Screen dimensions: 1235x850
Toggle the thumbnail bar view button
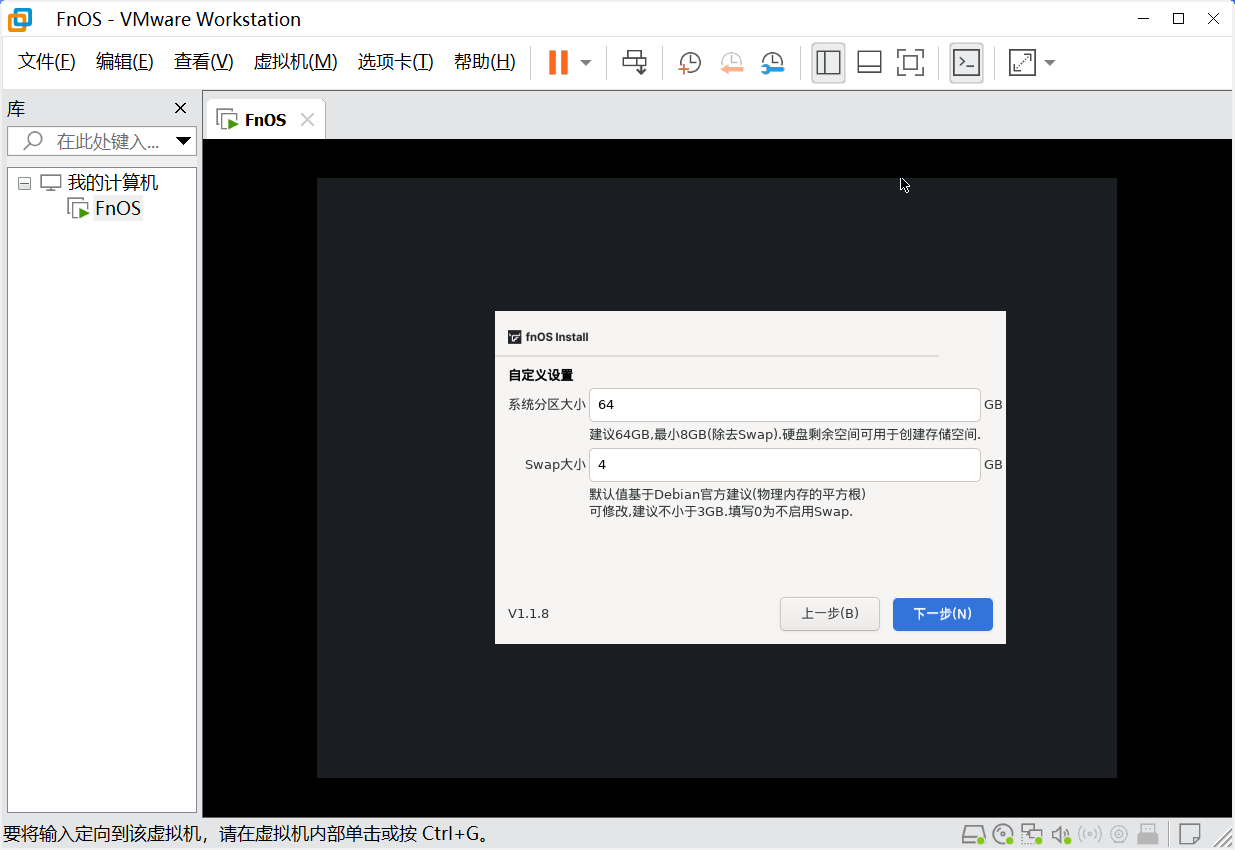click(869, 62)
